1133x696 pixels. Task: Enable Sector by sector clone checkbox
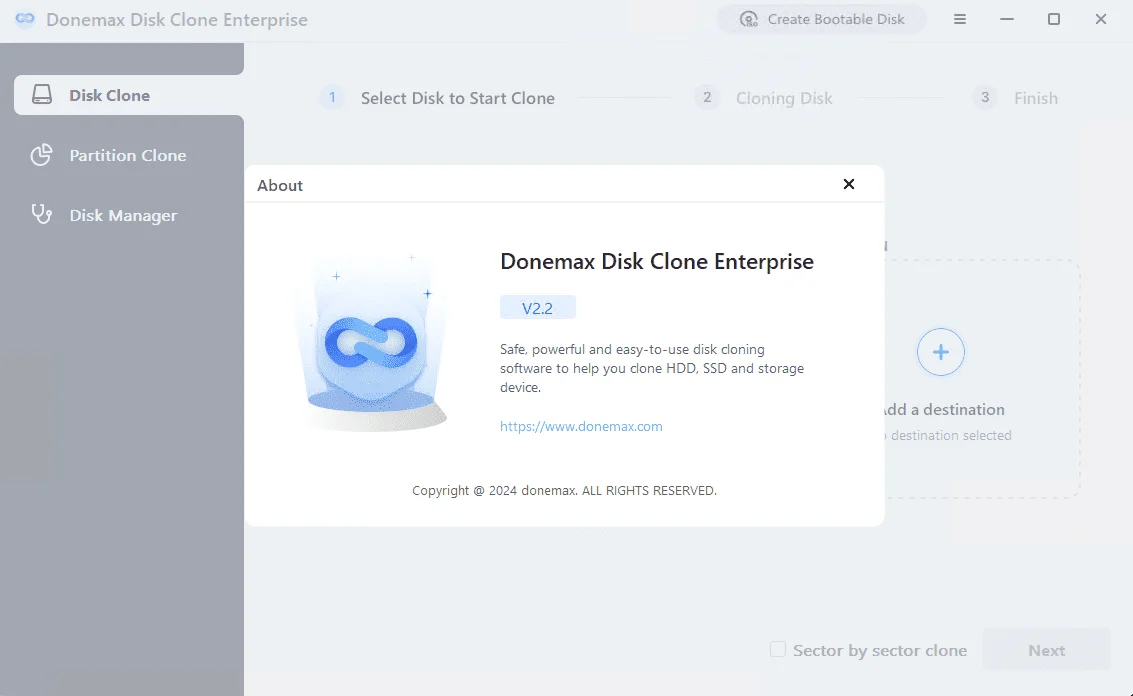click(777, 649)
